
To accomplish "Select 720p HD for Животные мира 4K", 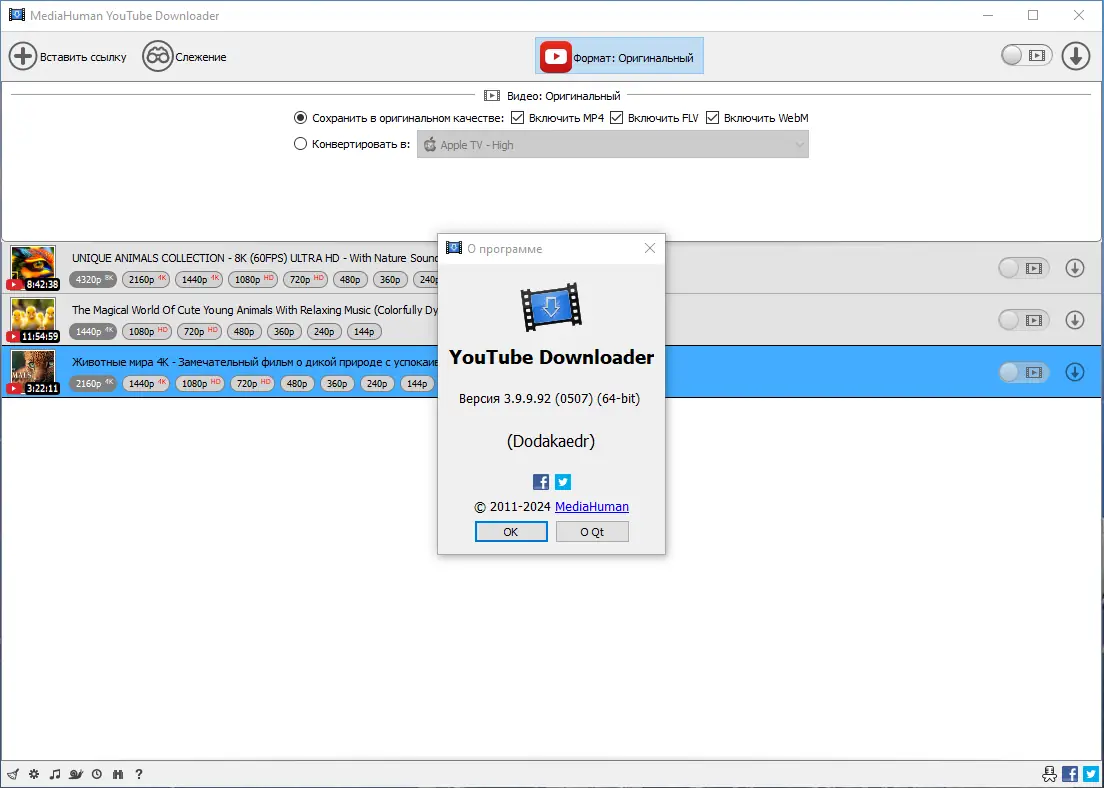I will click(252, 384).
